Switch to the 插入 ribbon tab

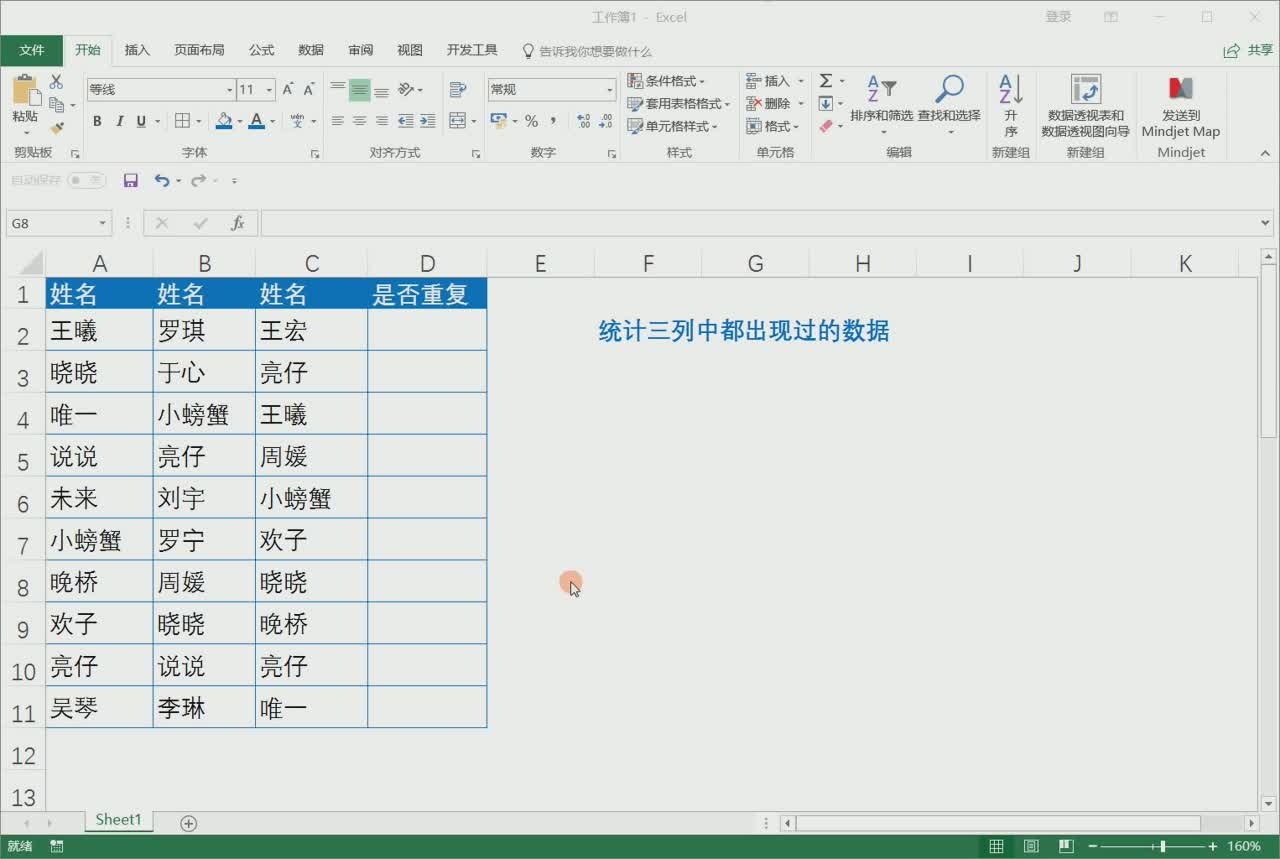coord(137,50)
